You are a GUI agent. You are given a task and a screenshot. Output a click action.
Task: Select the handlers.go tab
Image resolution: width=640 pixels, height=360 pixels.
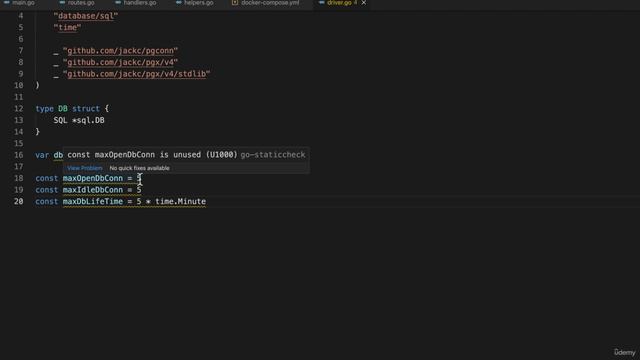140,3
